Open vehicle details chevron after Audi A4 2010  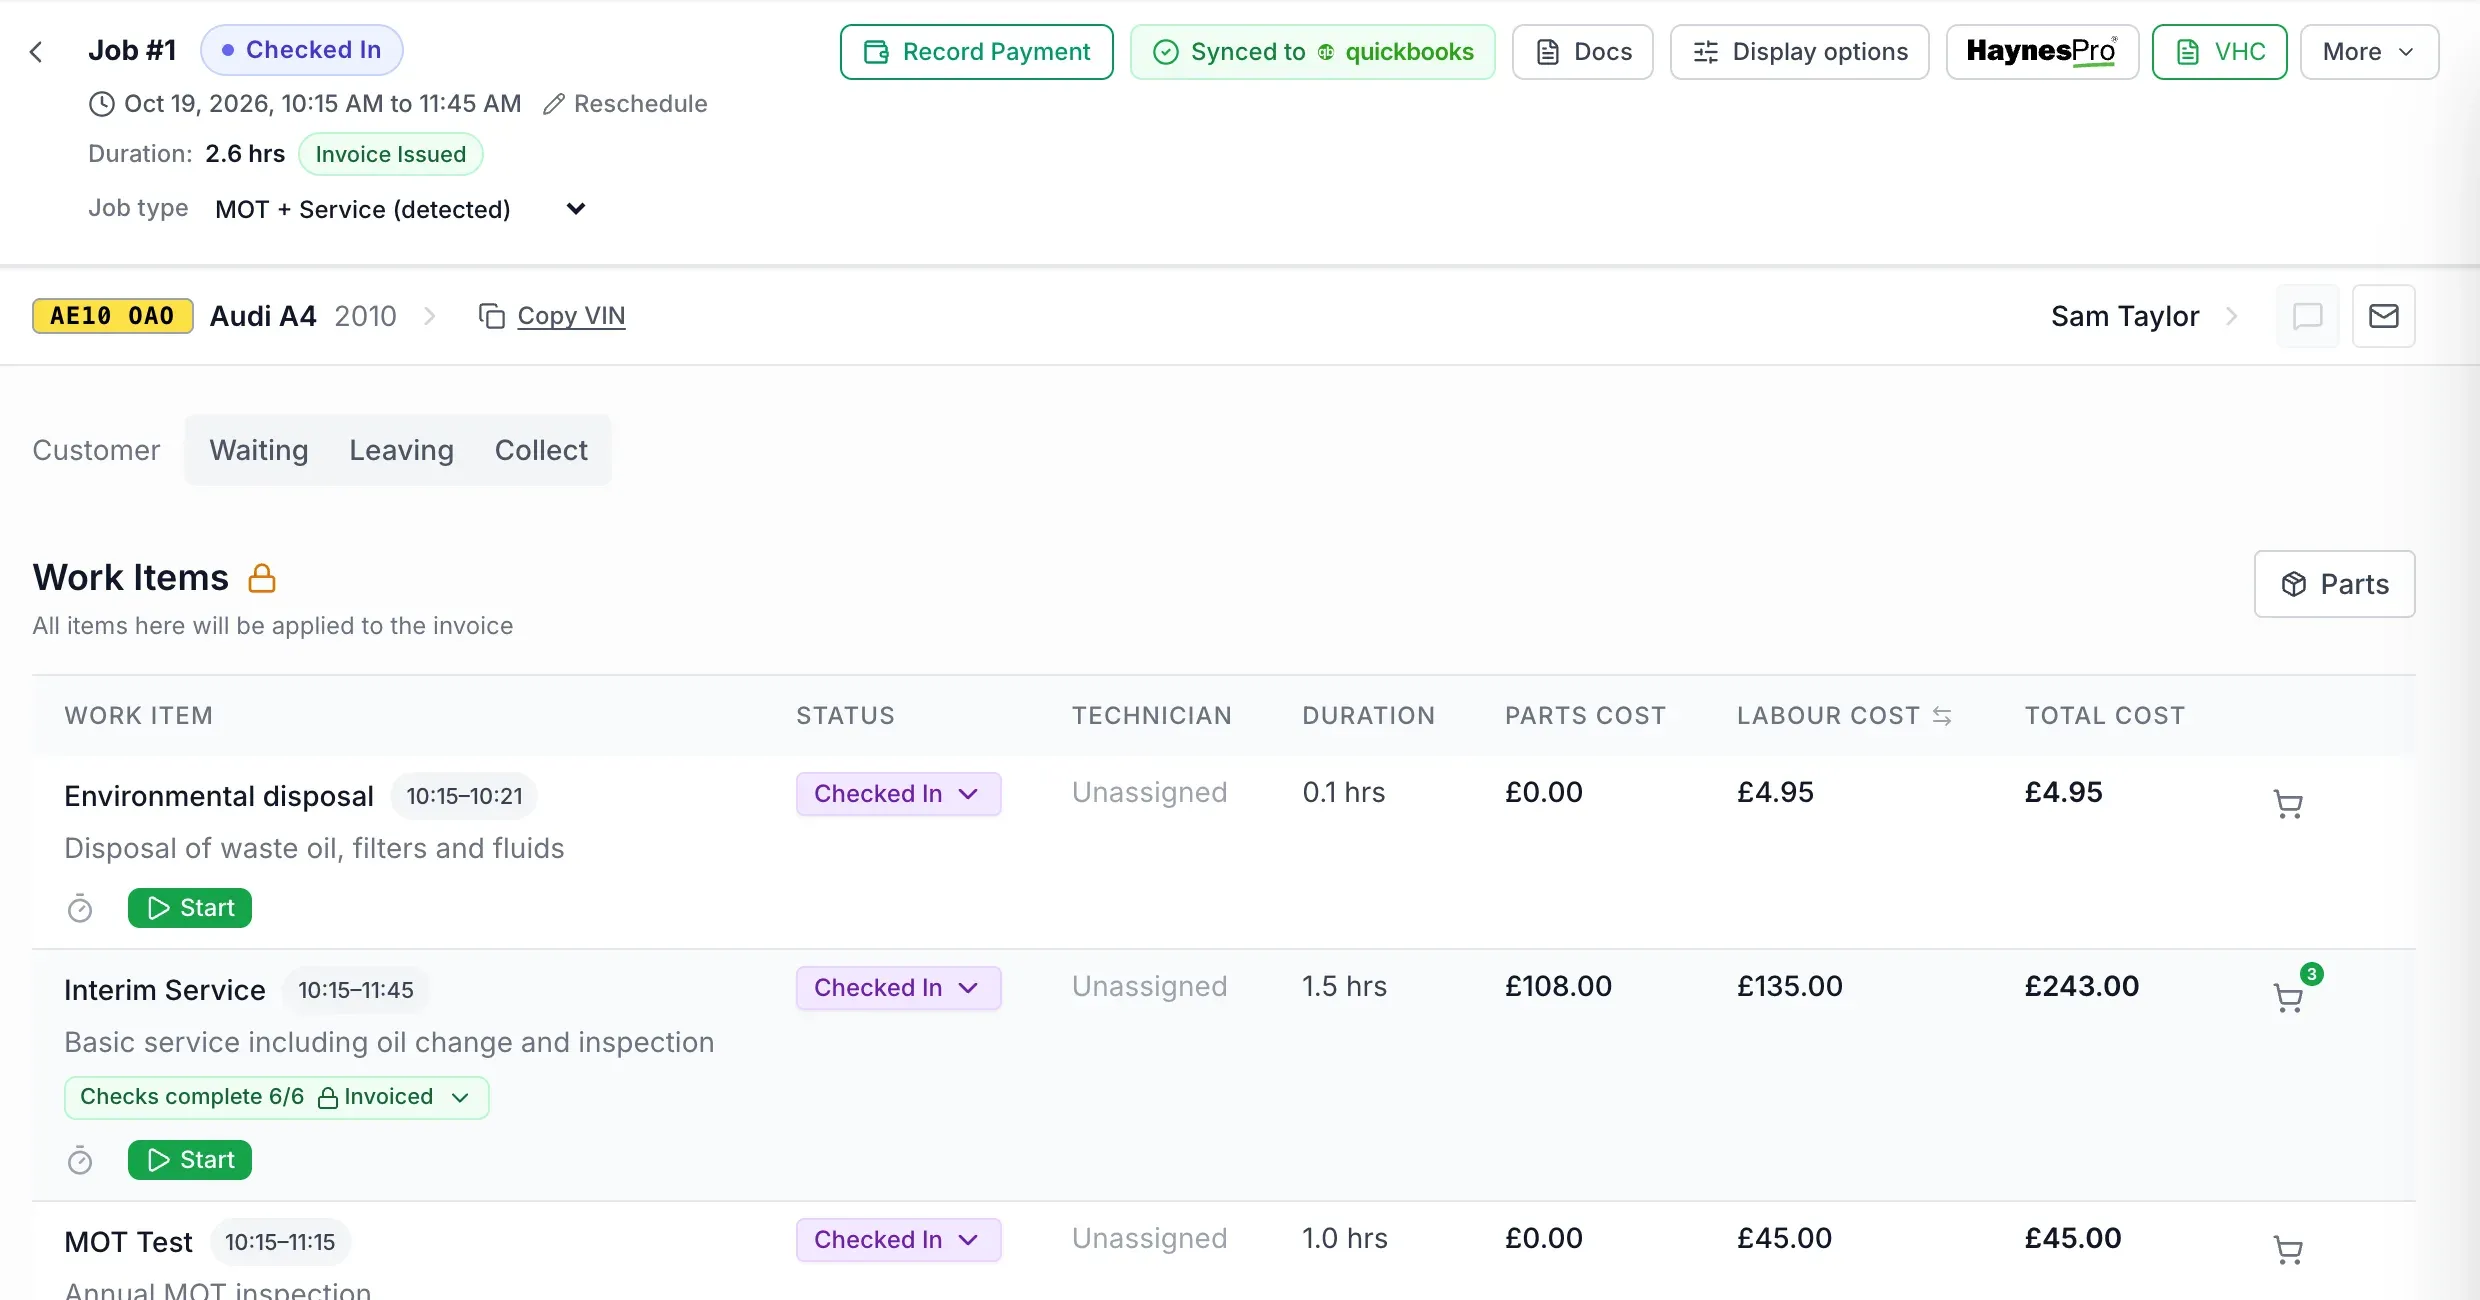430,316
